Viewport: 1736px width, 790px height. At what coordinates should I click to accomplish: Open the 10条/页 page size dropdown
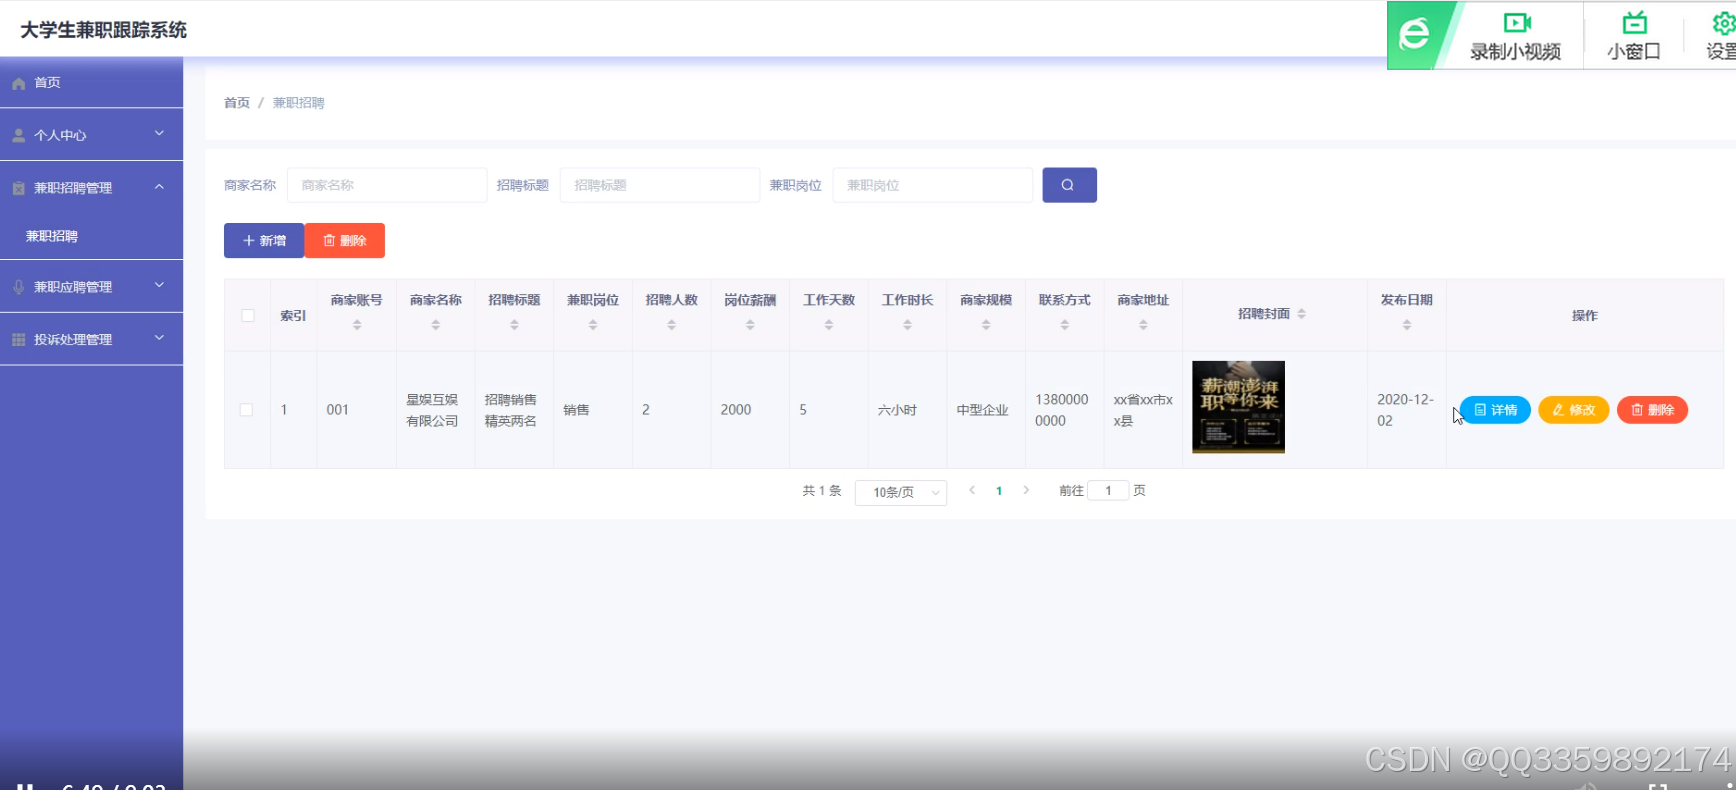pos(901,492)
